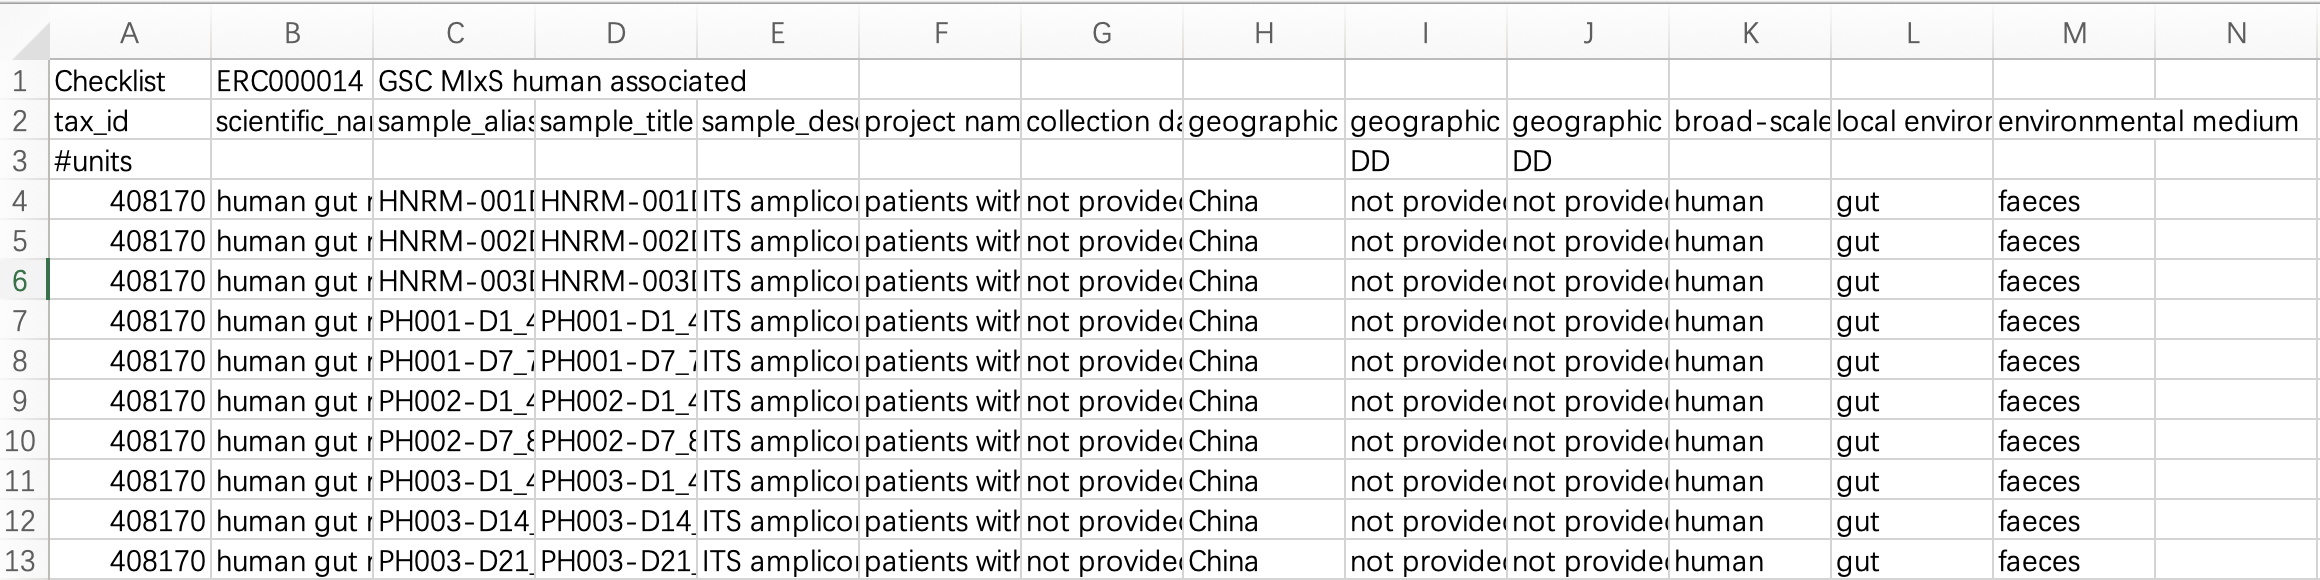The height and width of the screenshot is (580, 2320).
Task: Select the column M header
Action: pos(2073,34)
